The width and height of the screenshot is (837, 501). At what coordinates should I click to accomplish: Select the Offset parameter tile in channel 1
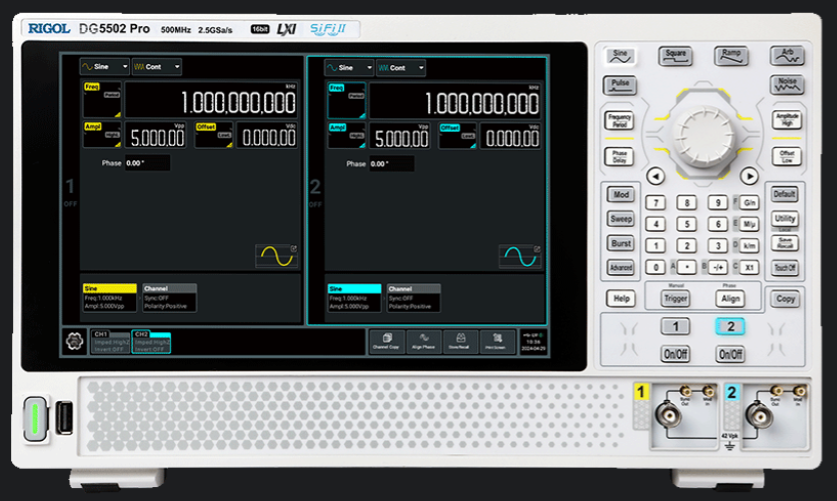click(x=214, y=135)
